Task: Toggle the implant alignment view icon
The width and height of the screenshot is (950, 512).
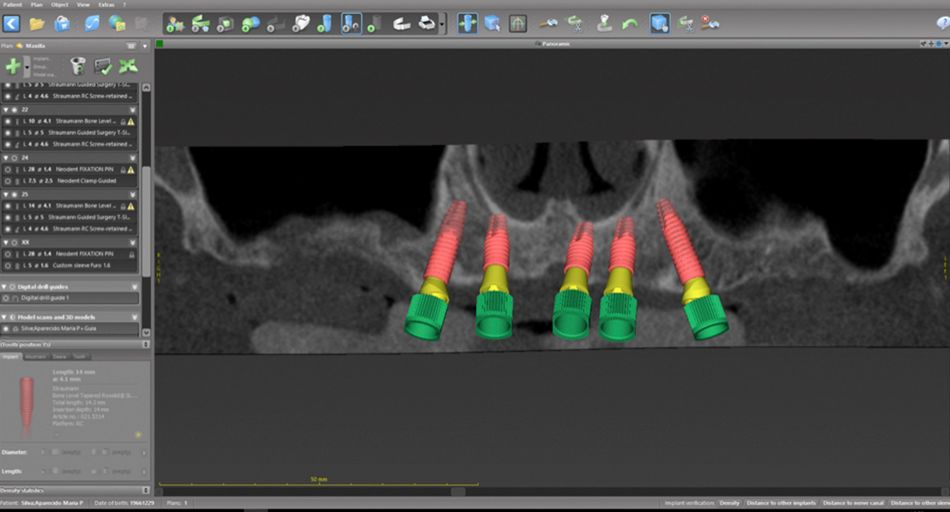Action: click(x=467, y=24)
